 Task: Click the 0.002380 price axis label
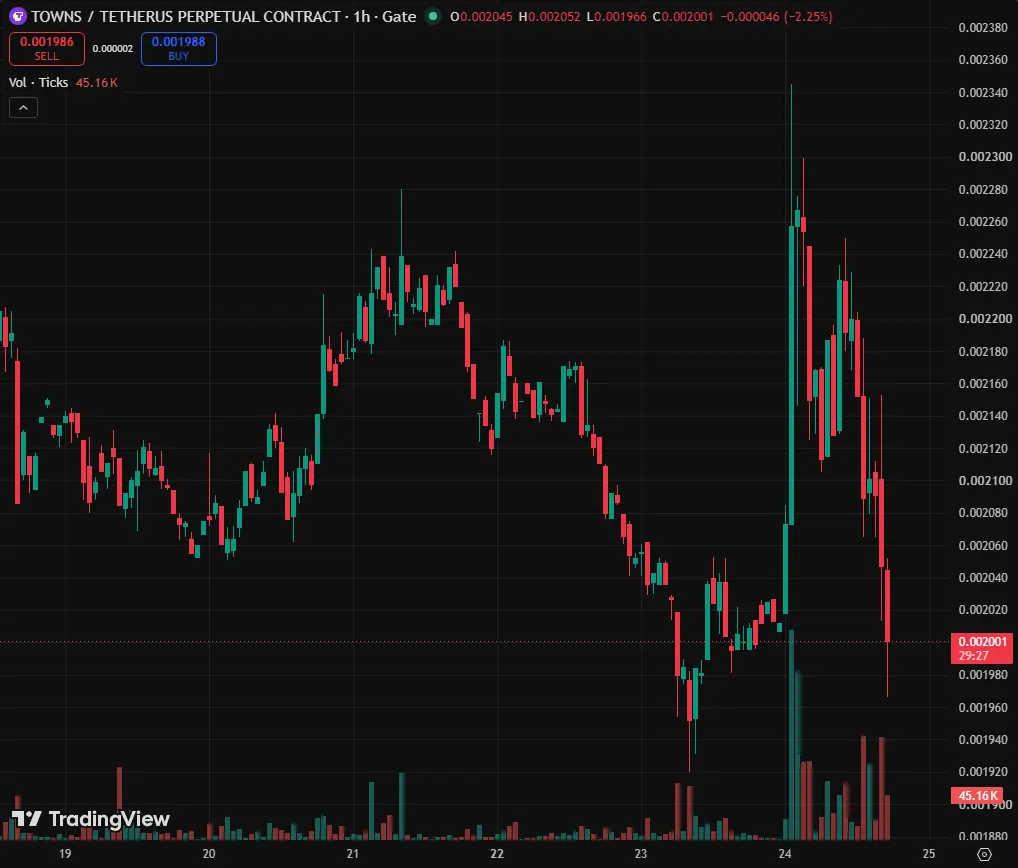983,27
